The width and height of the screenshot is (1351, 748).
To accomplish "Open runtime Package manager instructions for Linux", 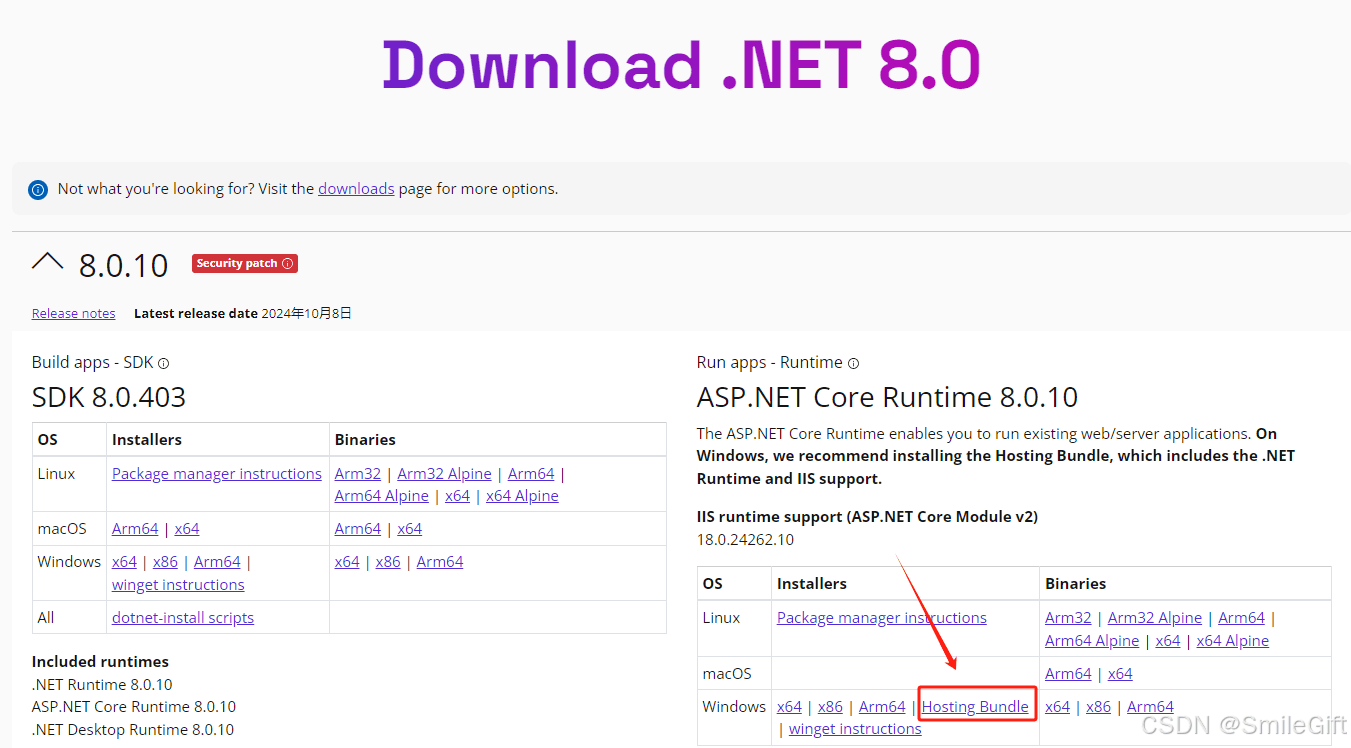I will [x=881, y=617].
